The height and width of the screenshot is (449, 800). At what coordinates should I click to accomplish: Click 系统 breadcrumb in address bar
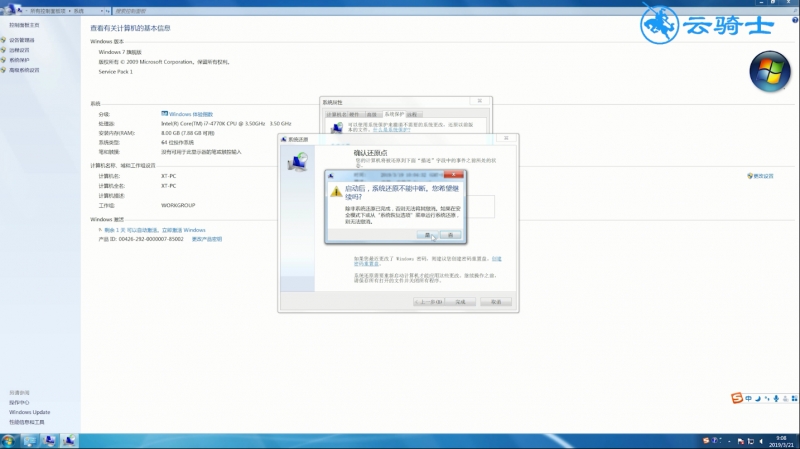(x=79, y=11)
